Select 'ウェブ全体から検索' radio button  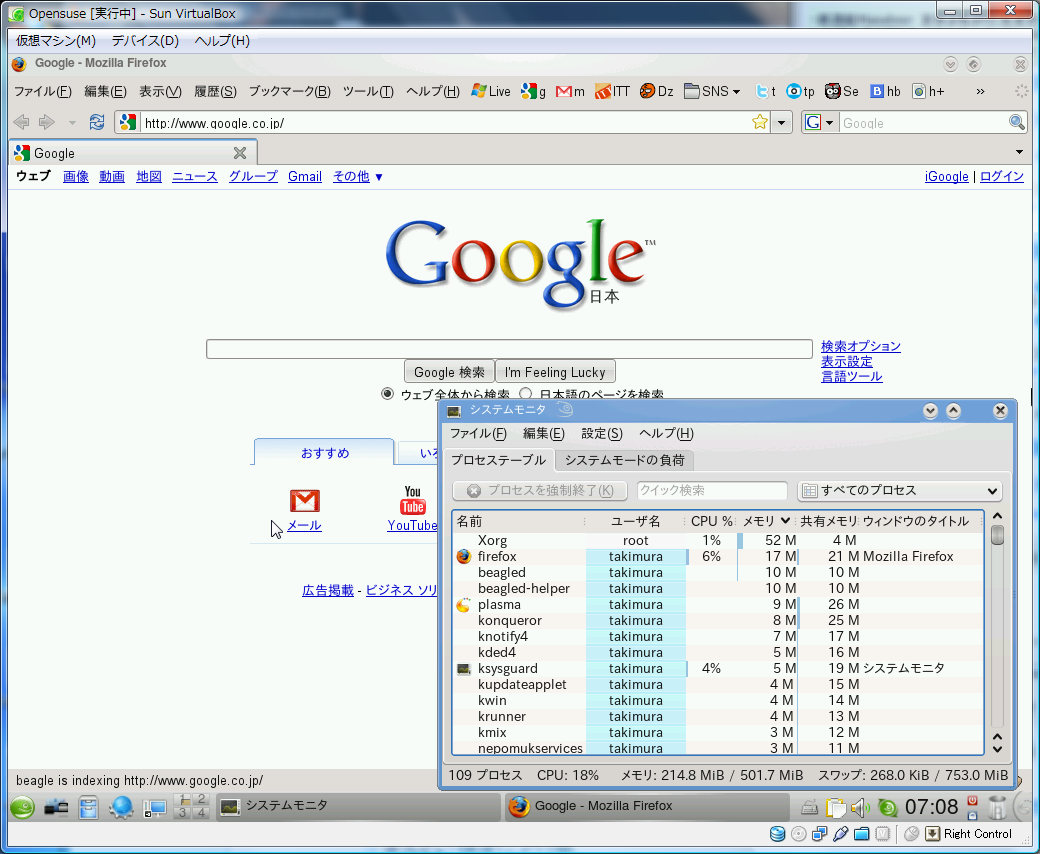point(387,394)
